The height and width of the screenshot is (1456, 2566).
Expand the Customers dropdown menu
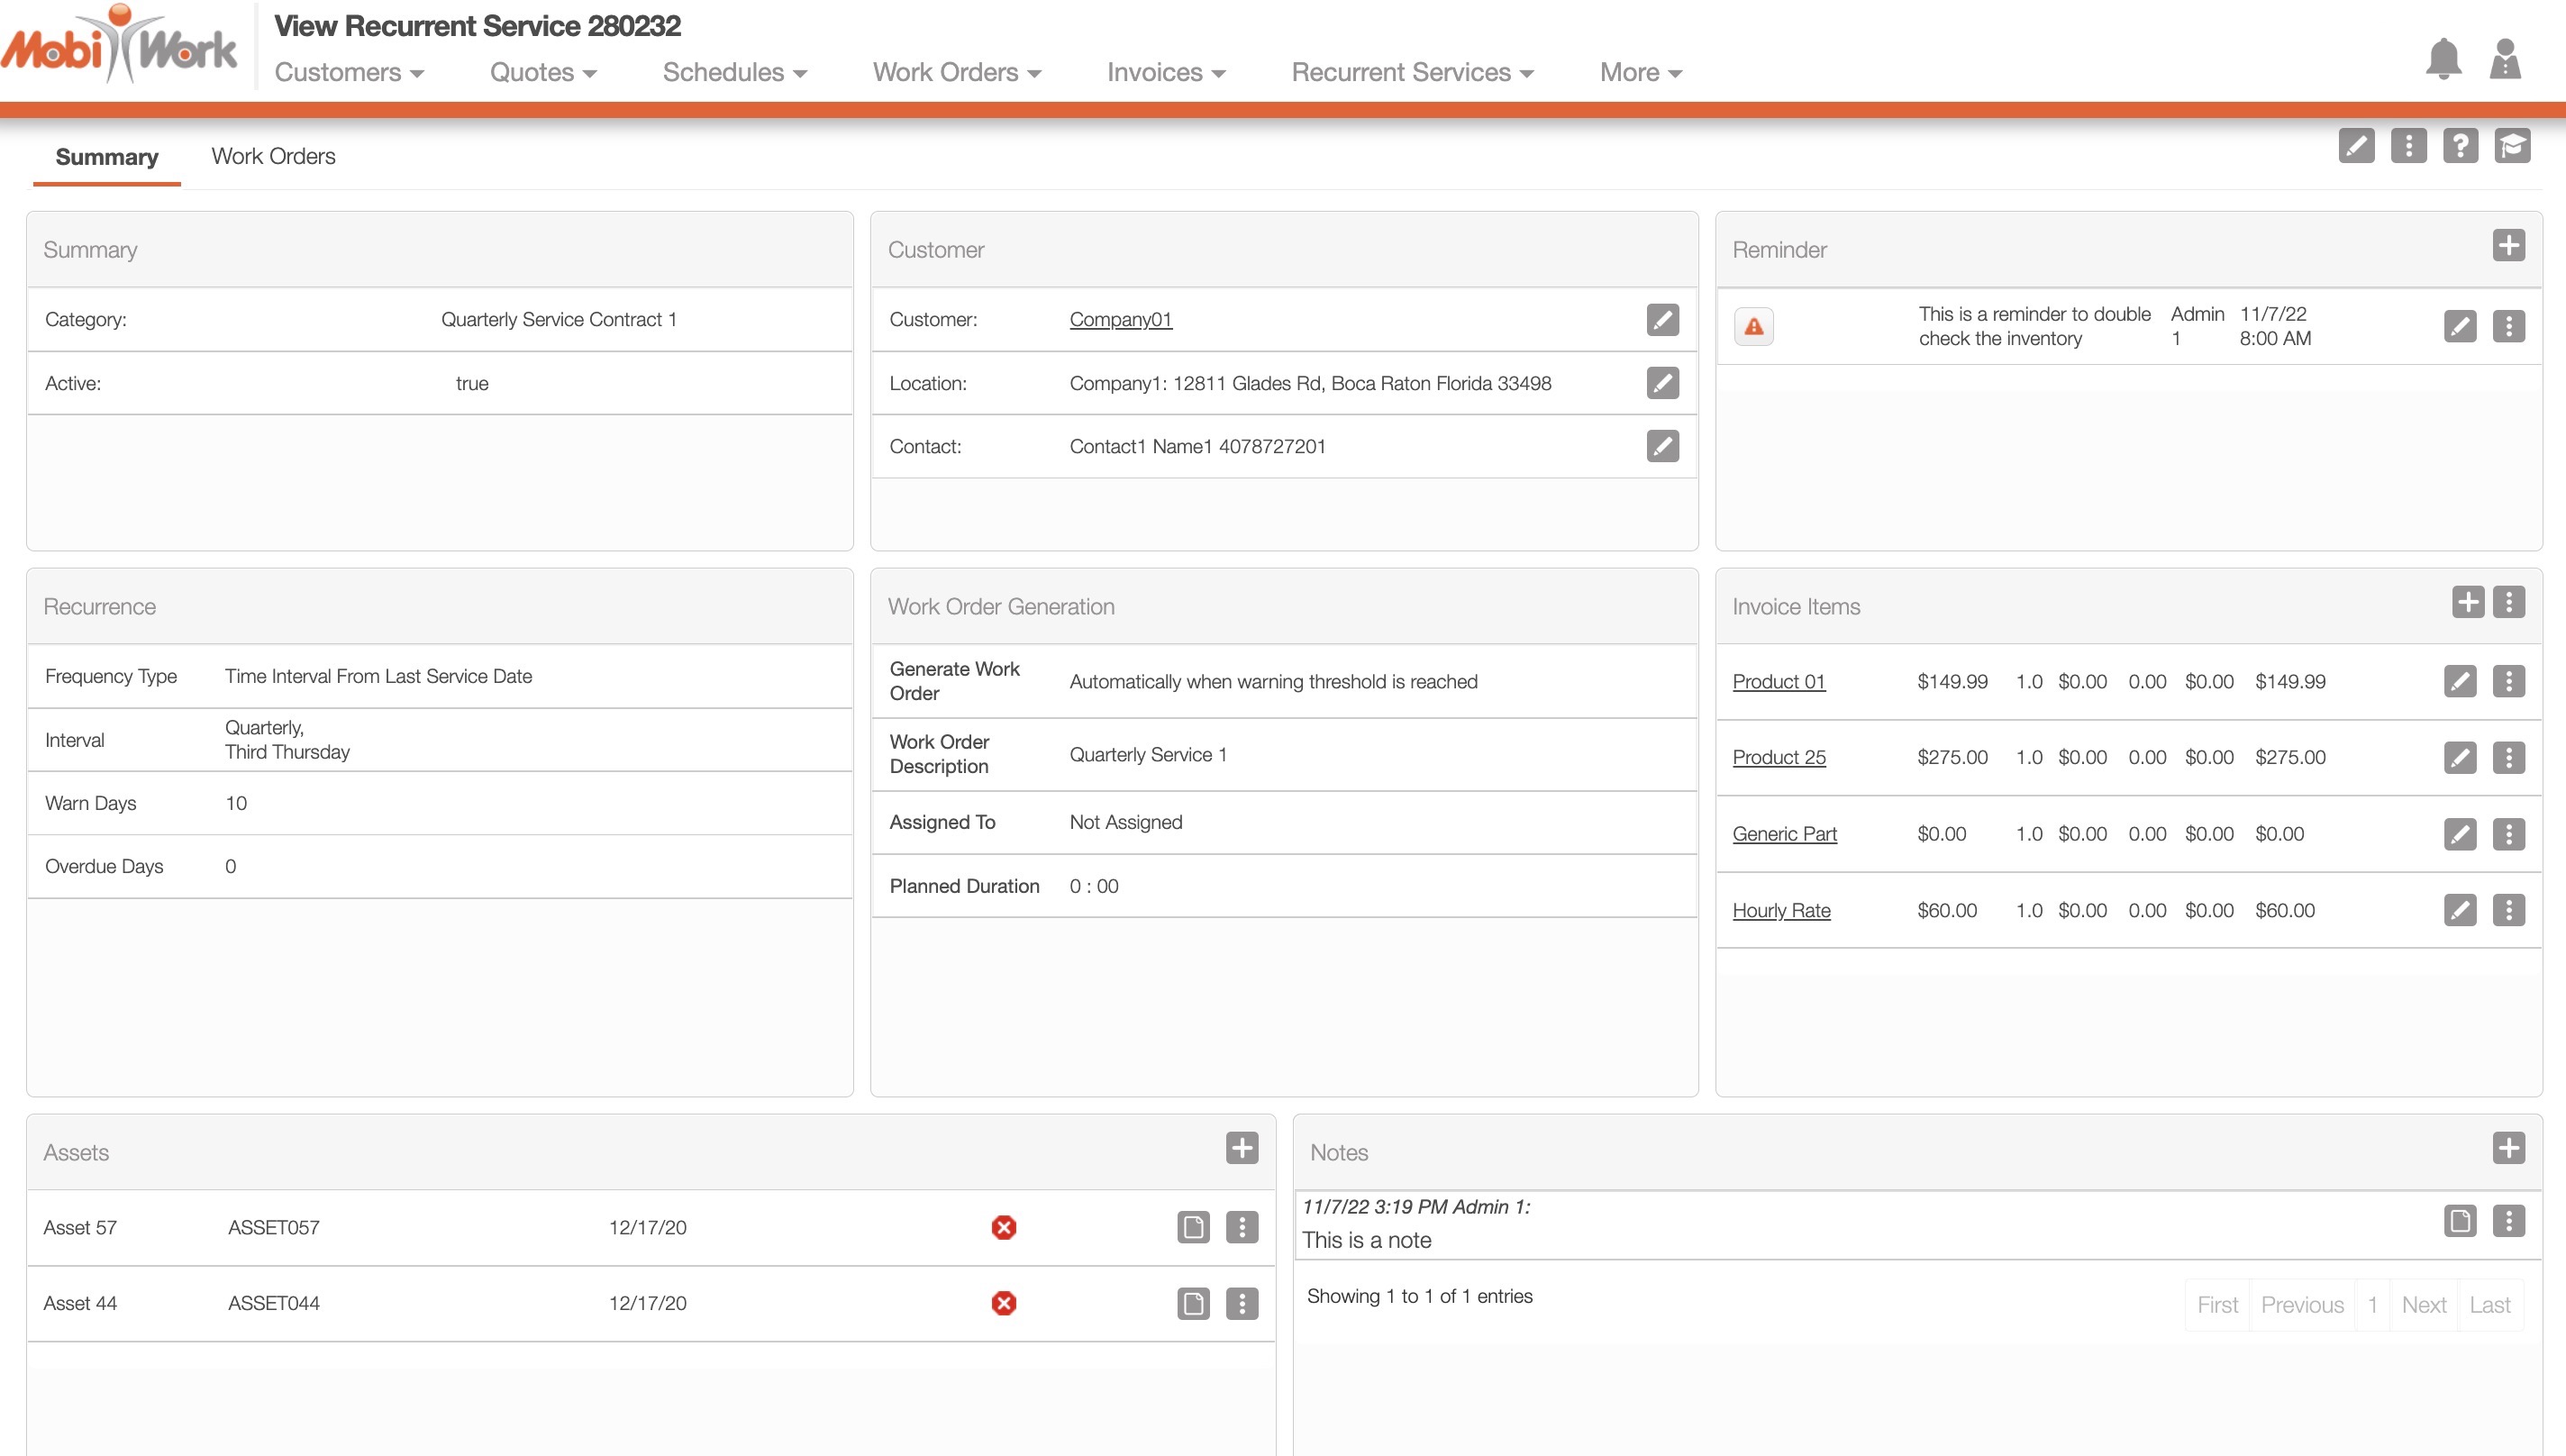349,72
